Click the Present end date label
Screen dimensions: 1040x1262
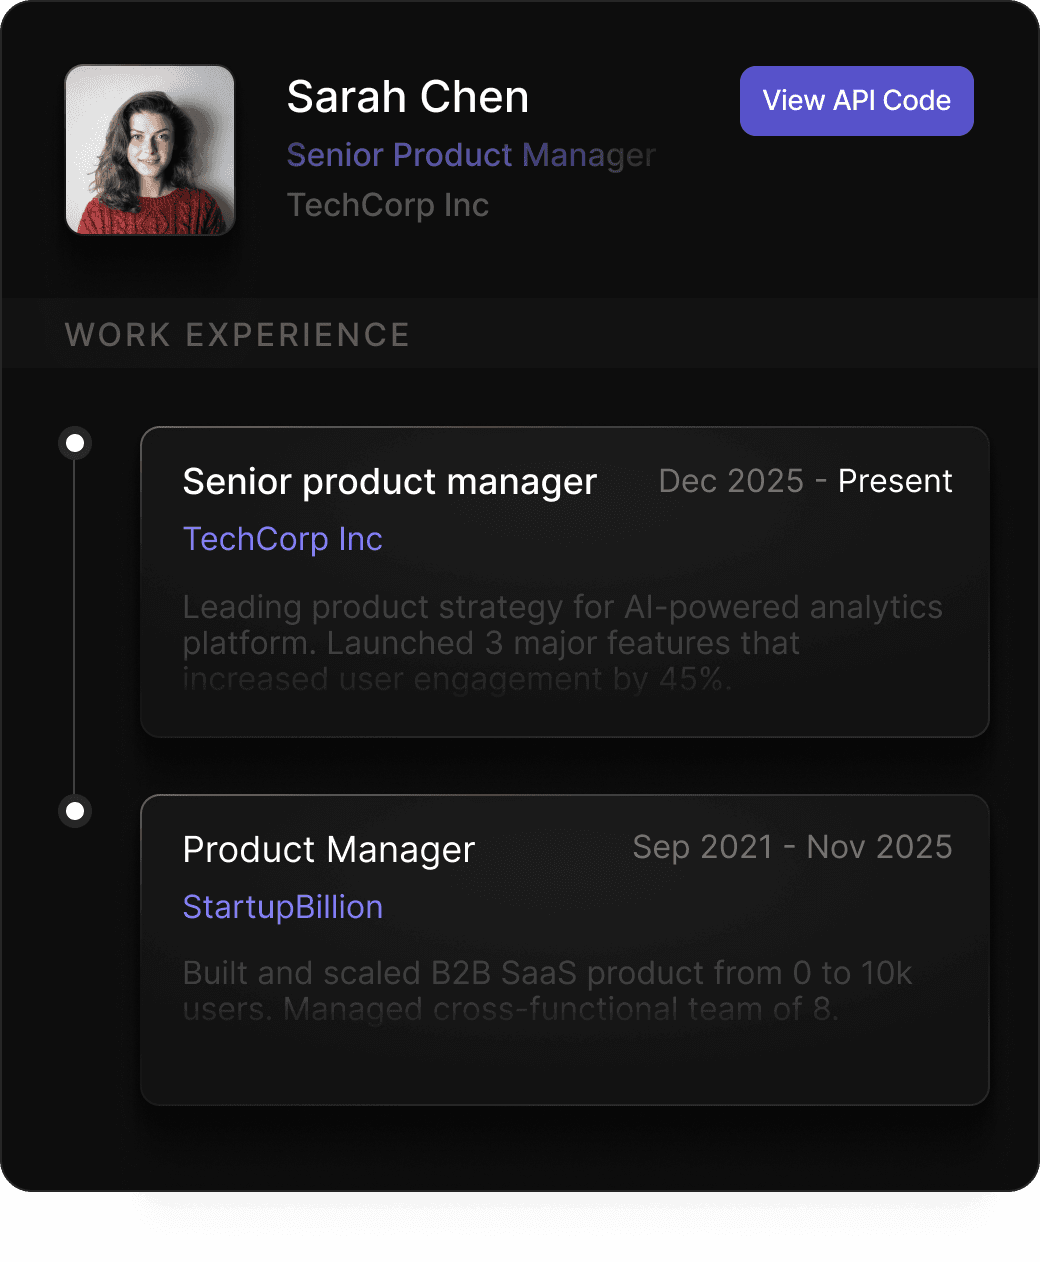895,481
